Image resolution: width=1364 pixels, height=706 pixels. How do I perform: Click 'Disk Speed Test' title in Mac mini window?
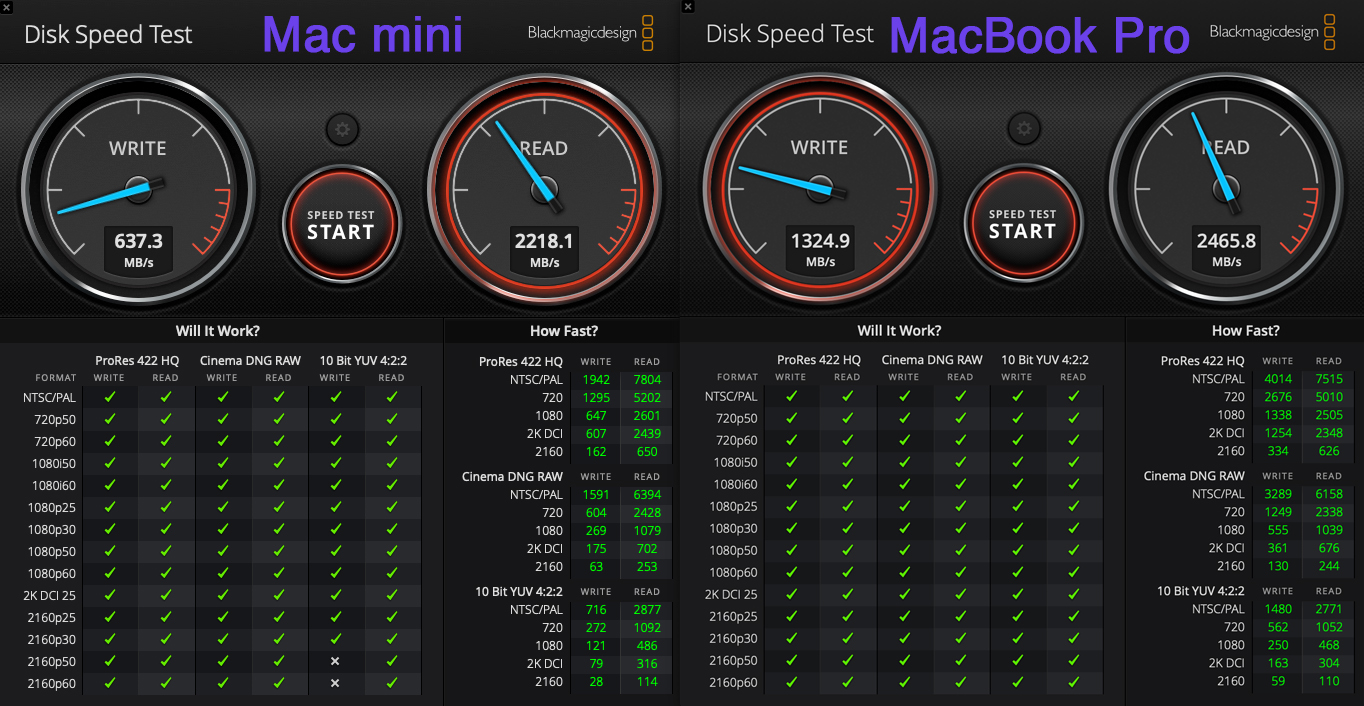coord(108,35)
